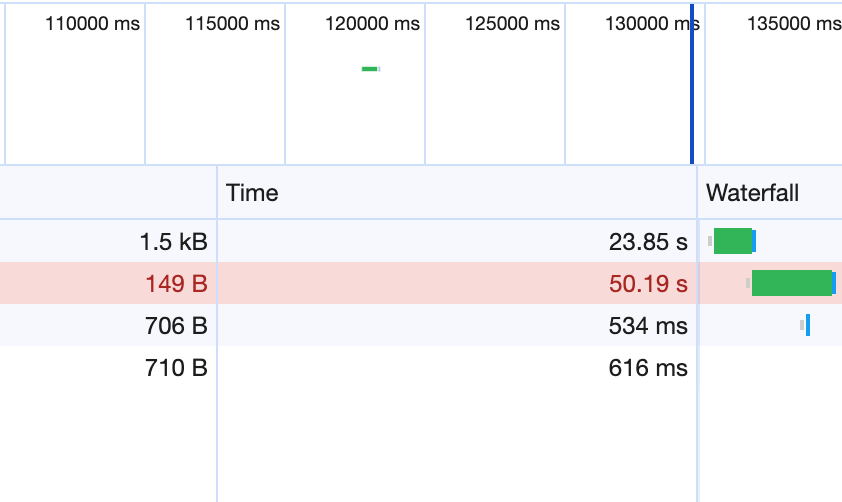Sort by the Waterfall column header
This screenshot has width=842, height=502.
(752, 193)
